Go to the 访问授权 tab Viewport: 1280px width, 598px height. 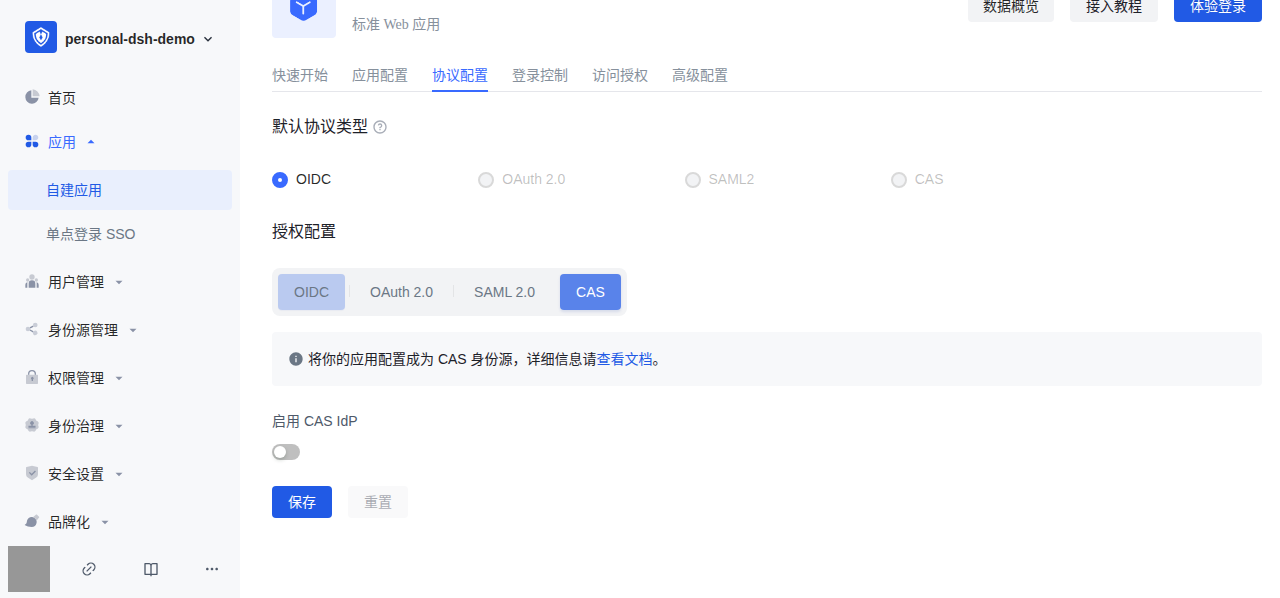[x=620, y=75]
